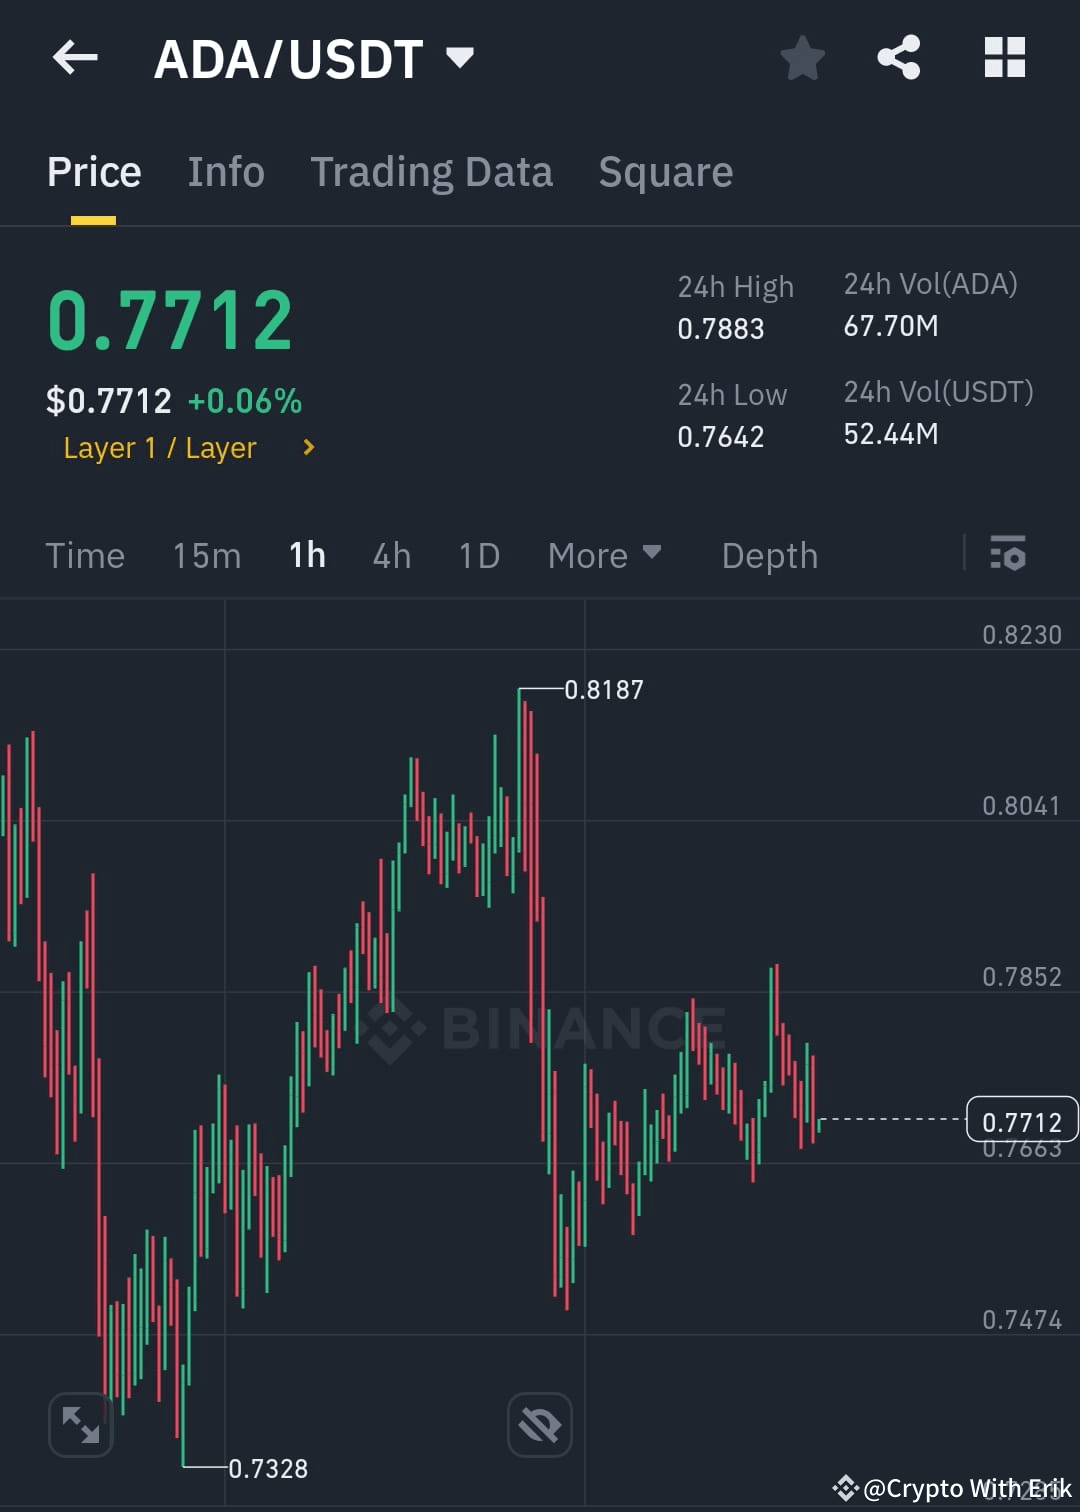Open the share icon for ADA/USDT
Screen dimensions: 1080x1512
tap(898, 57)
